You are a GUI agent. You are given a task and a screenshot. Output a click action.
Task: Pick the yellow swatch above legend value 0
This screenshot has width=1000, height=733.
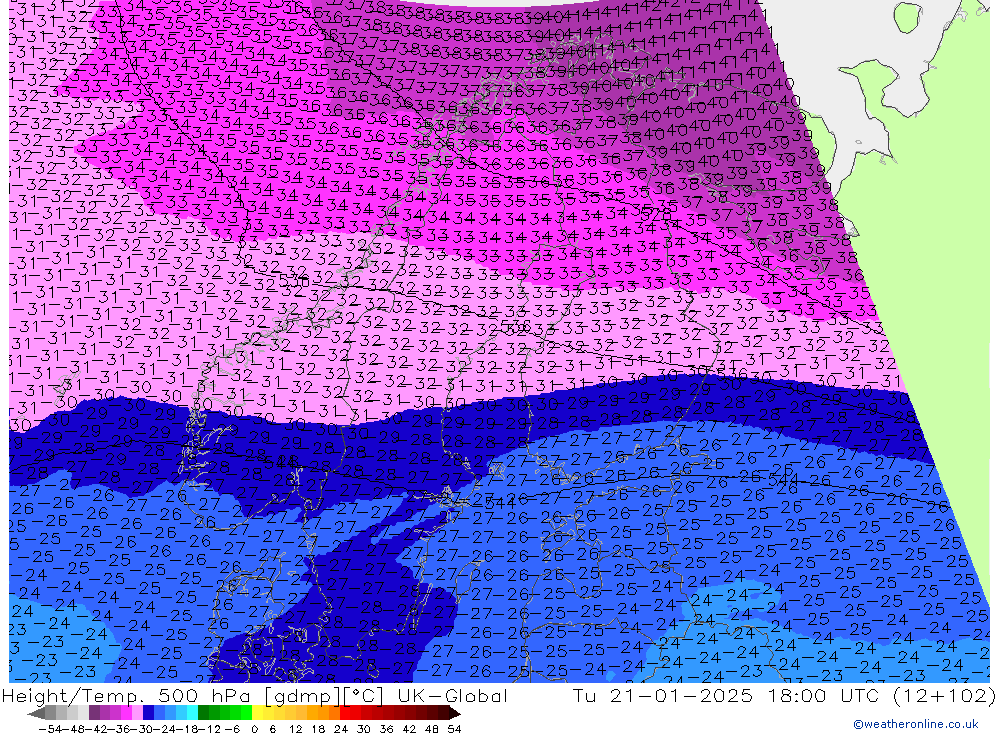coord(258,714)
